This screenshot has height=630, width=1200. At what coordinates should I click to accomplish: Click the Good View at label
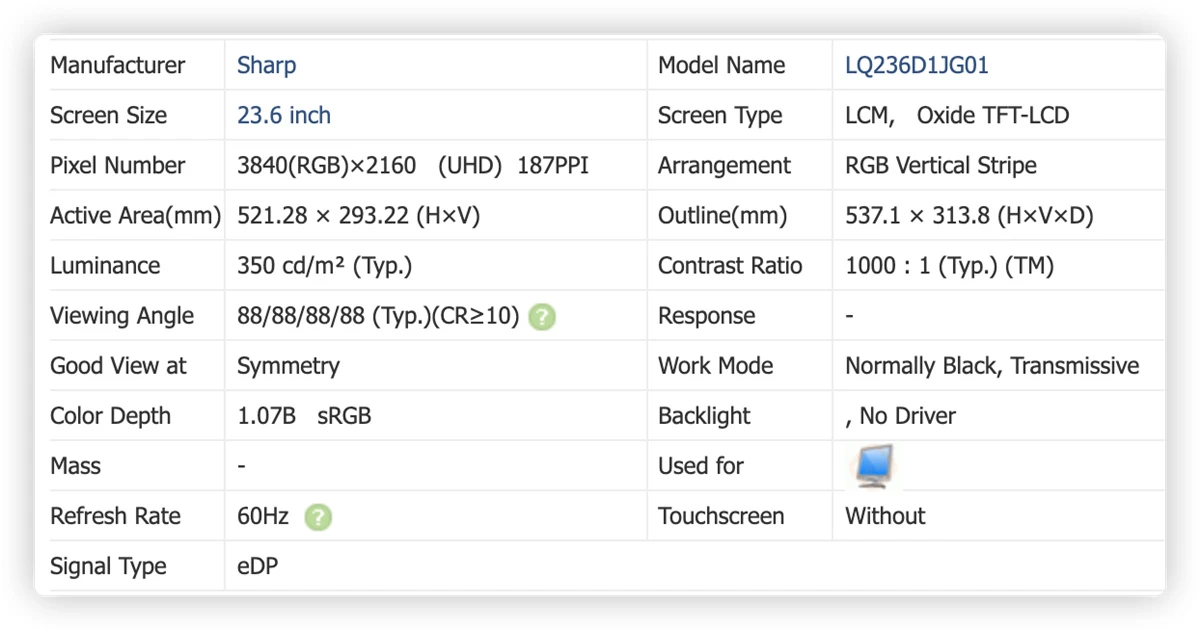point(118,366)
